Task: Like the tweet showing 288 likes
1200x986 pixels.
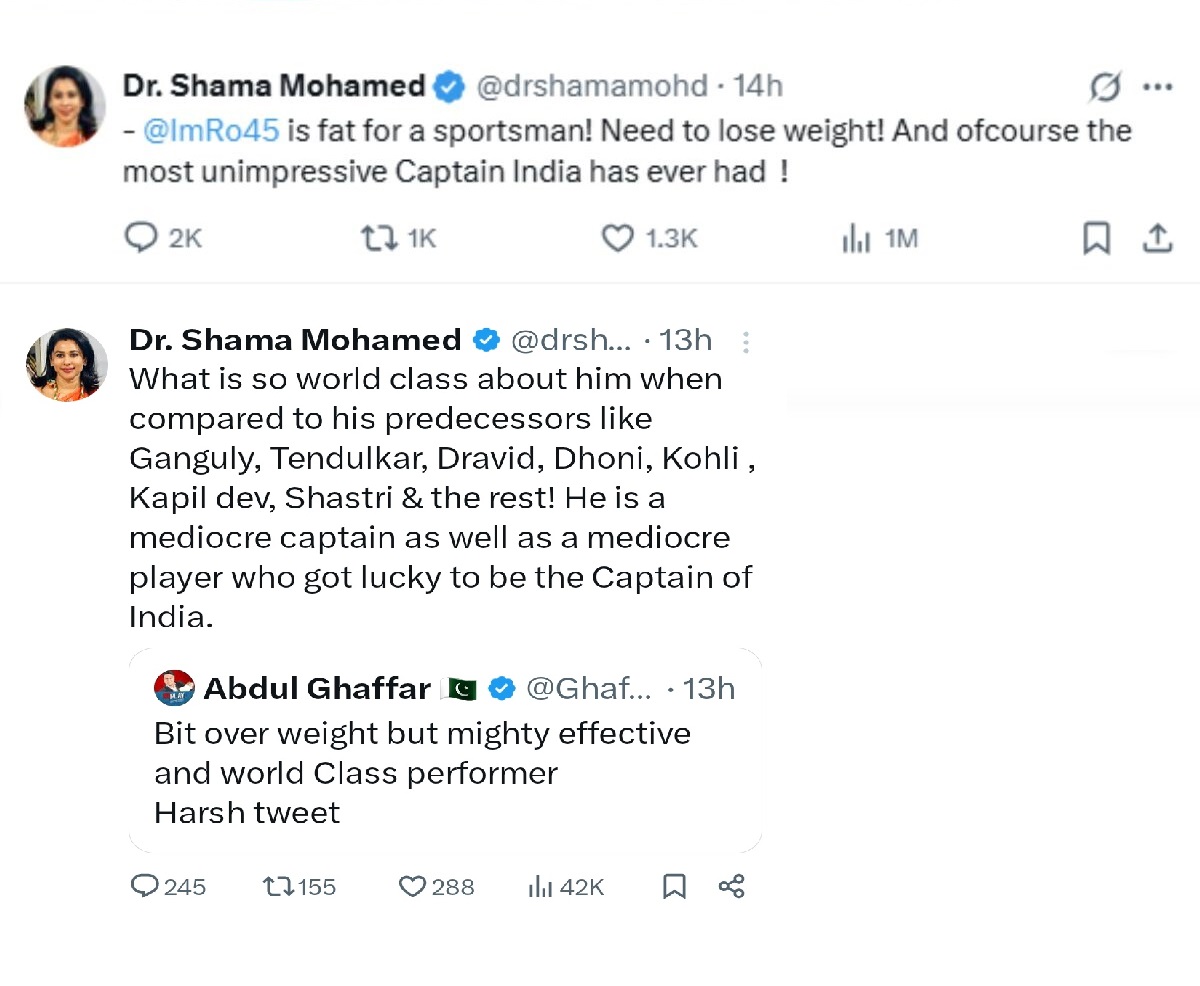Action: pos(412,886)
